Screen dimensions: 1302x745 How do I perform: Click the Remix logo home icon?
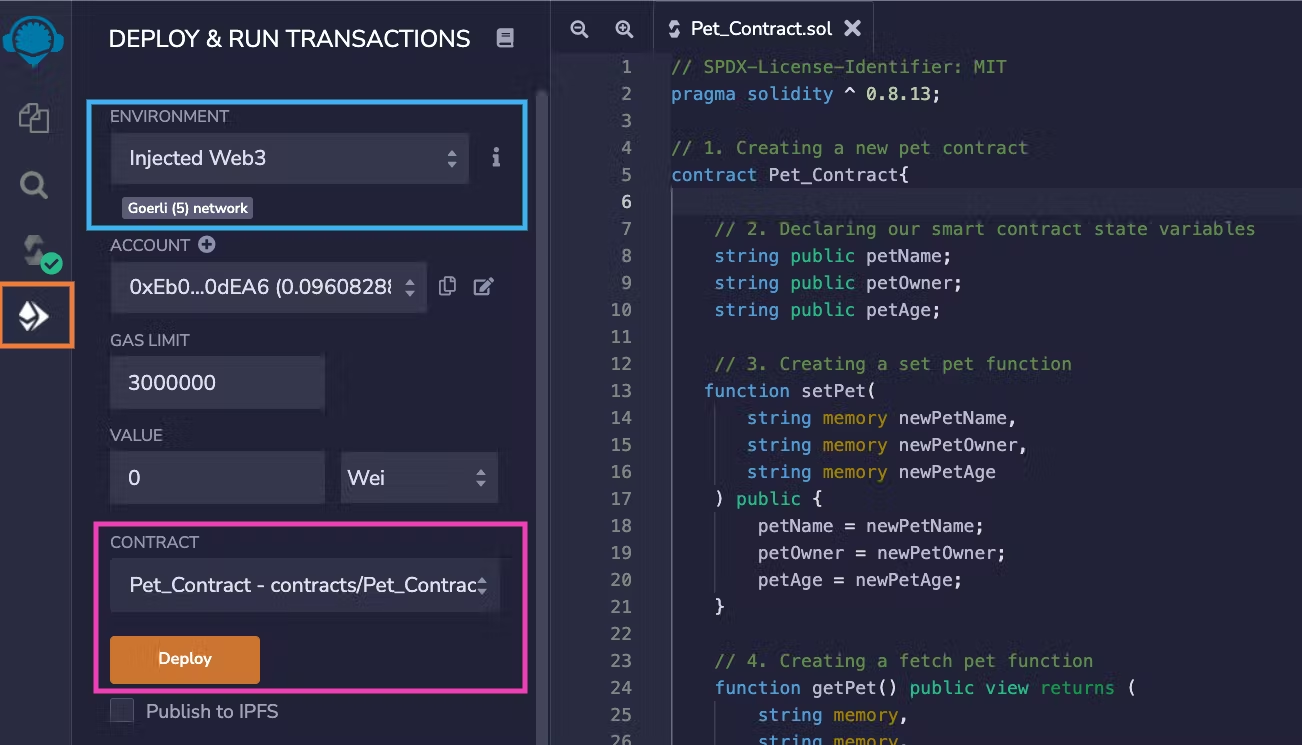(x=34, y=40)
